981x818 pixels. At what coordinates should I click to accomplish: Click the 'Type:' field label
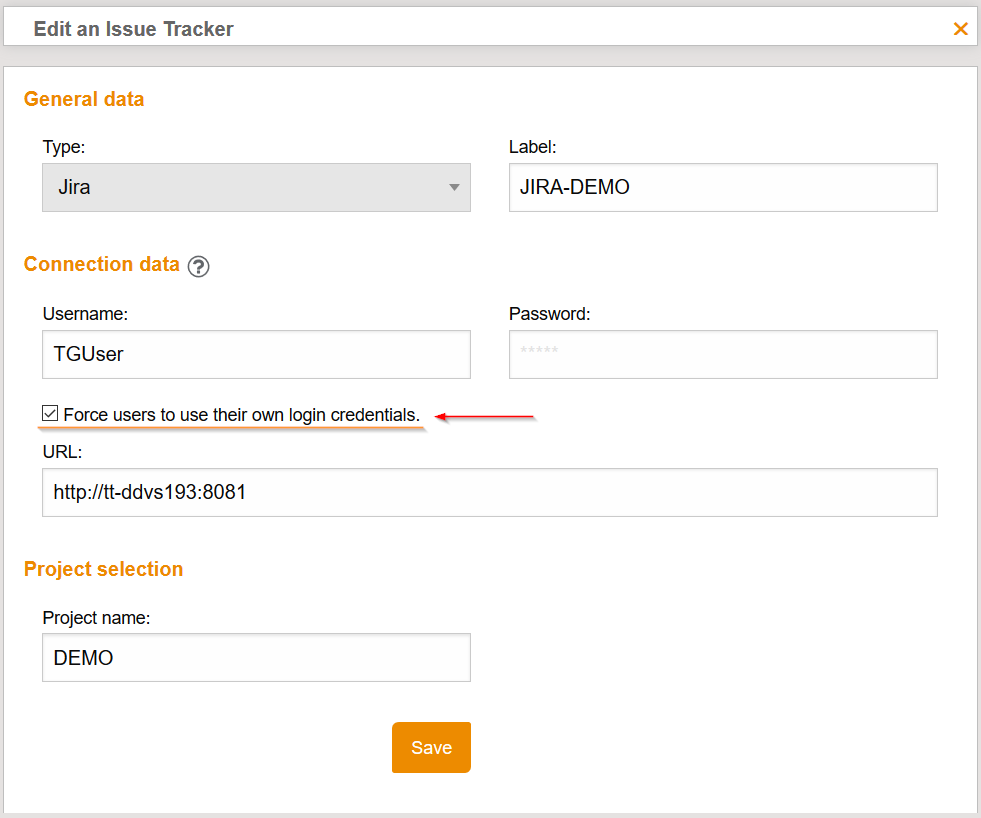pos(64,147)
